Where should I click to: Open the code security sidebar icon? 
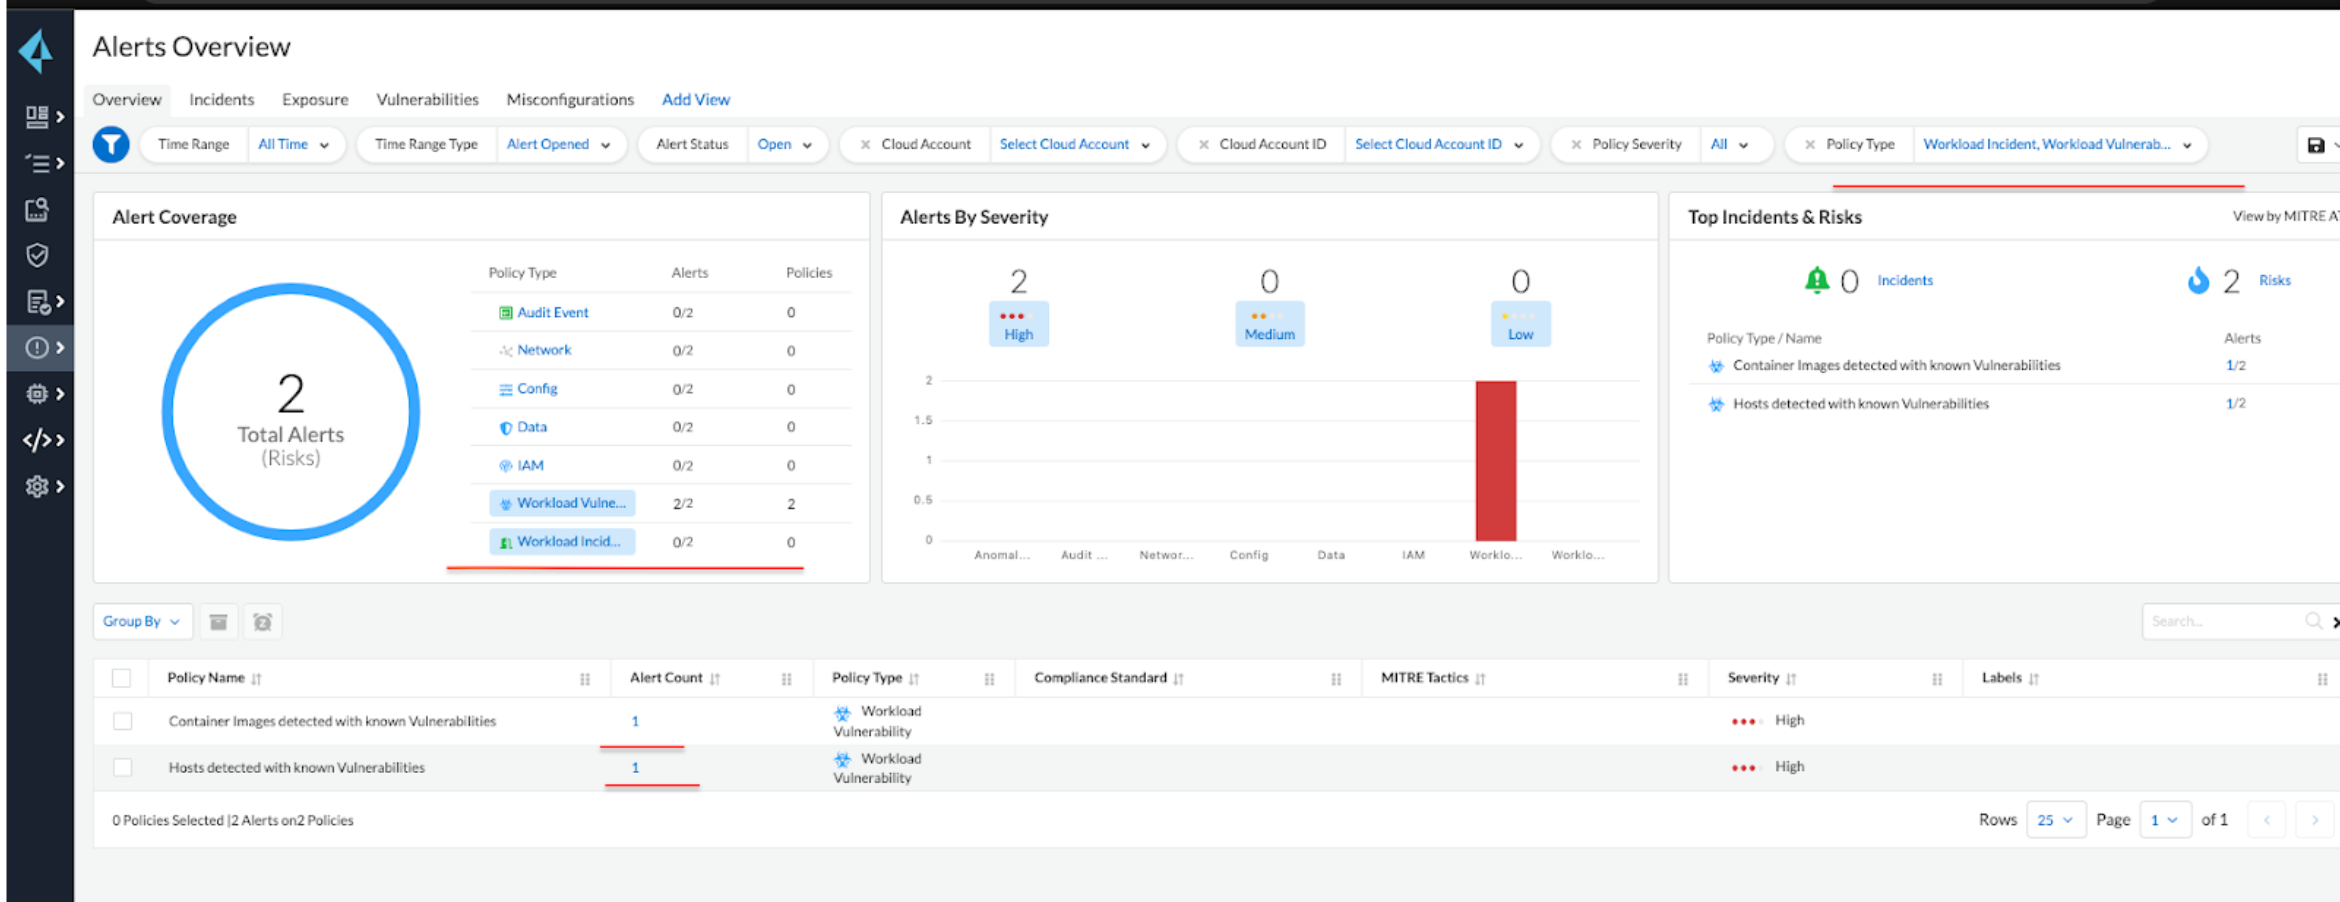tap(38, 439)
